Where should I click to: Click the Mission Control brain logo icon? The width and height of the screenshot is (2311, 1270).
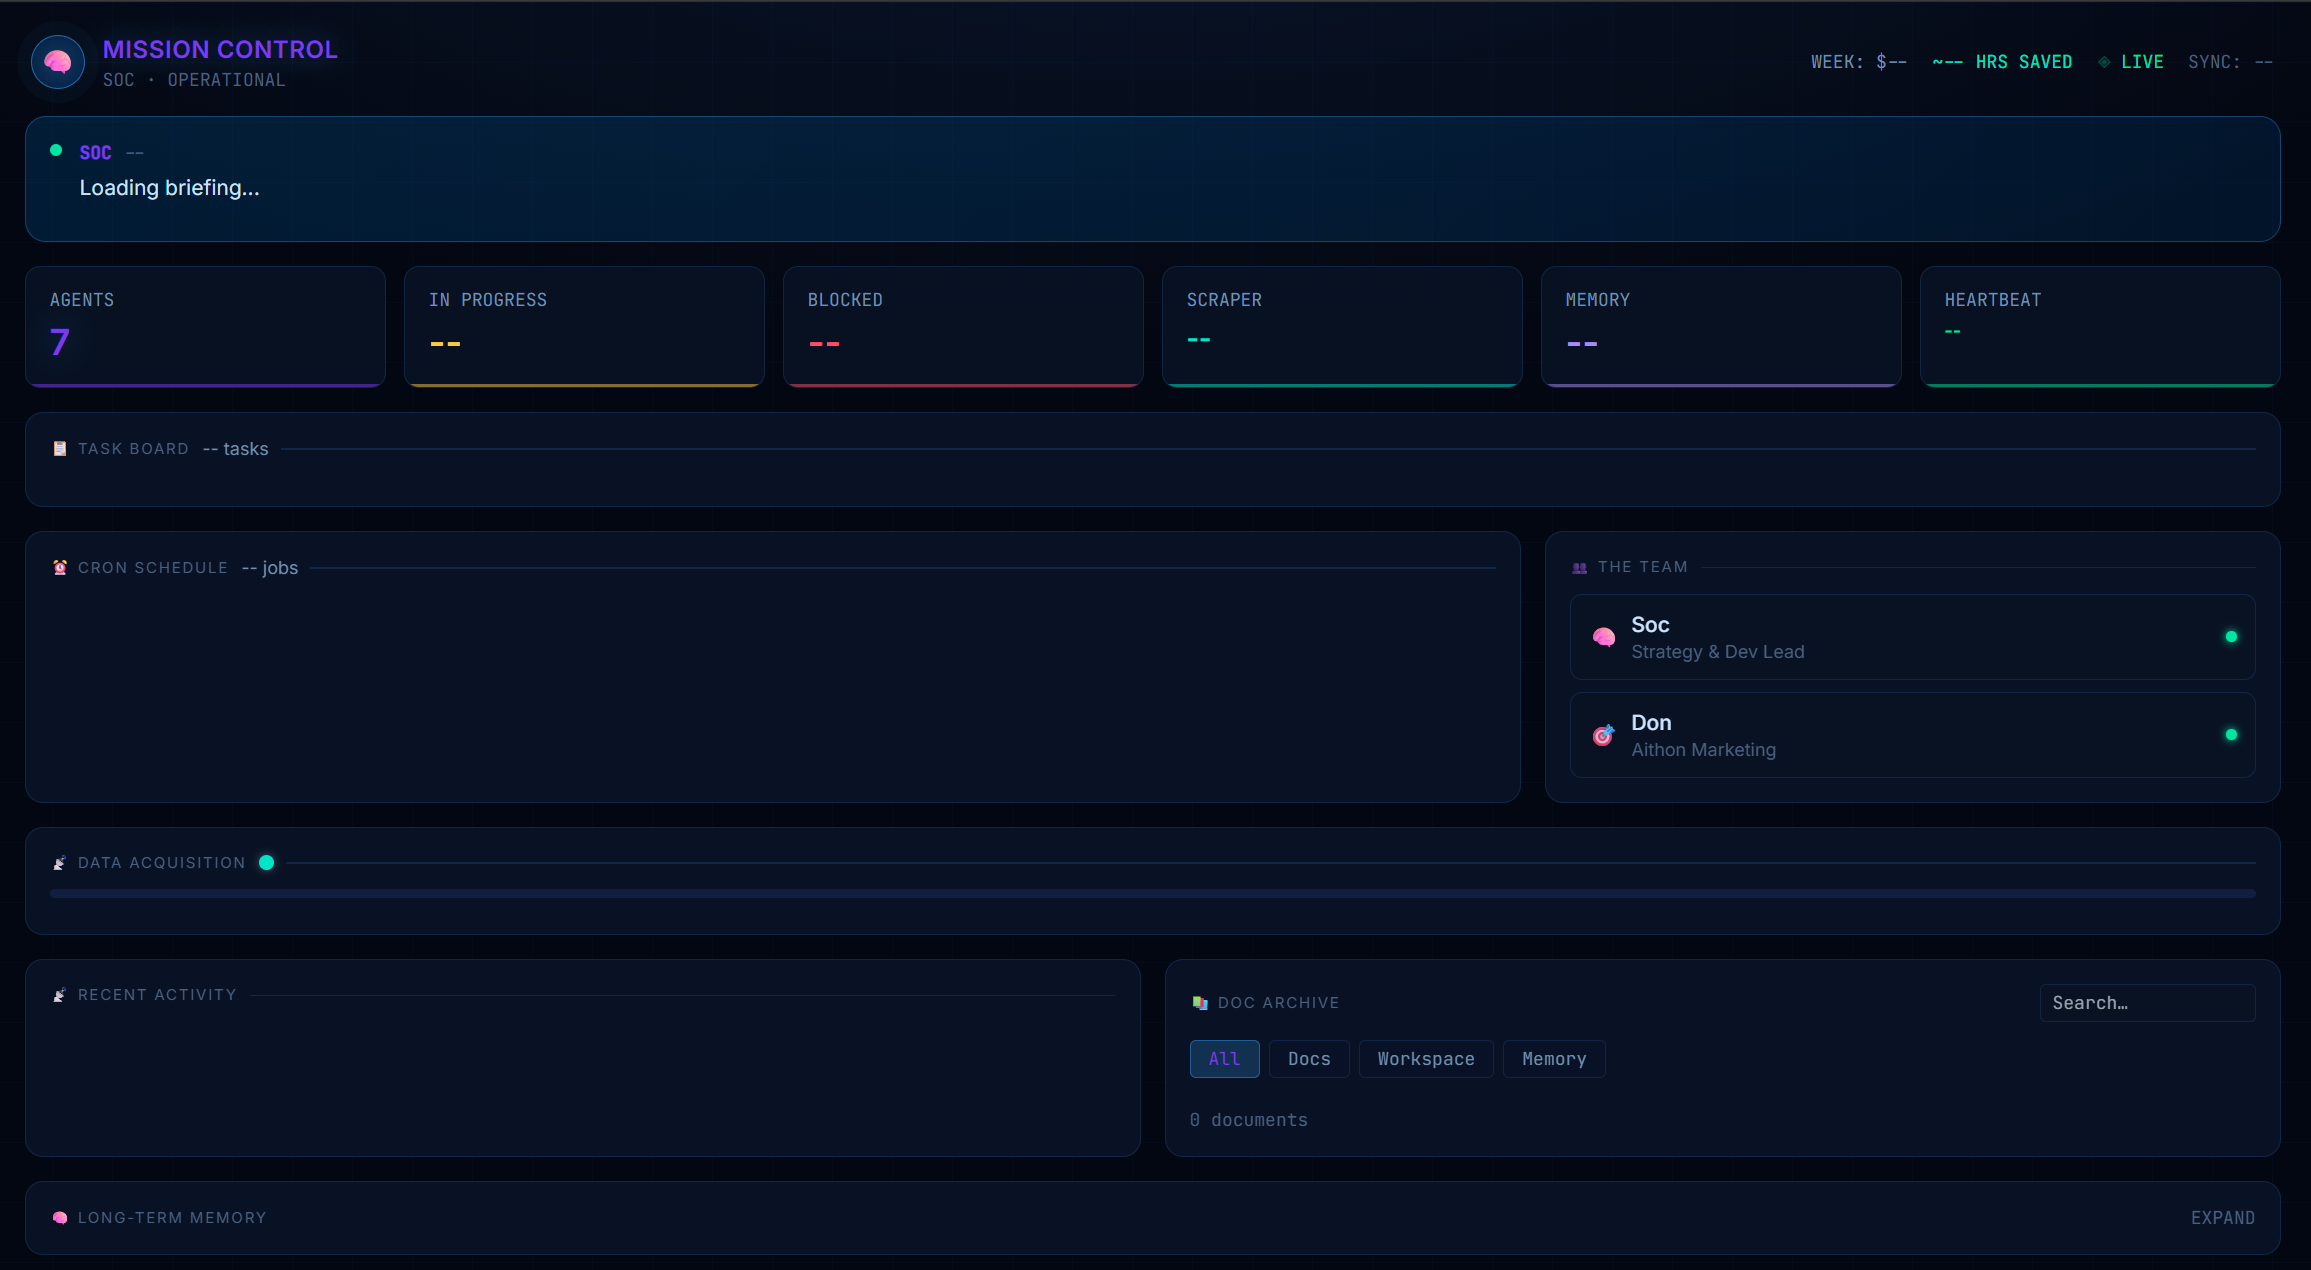[x=57, y=61]
